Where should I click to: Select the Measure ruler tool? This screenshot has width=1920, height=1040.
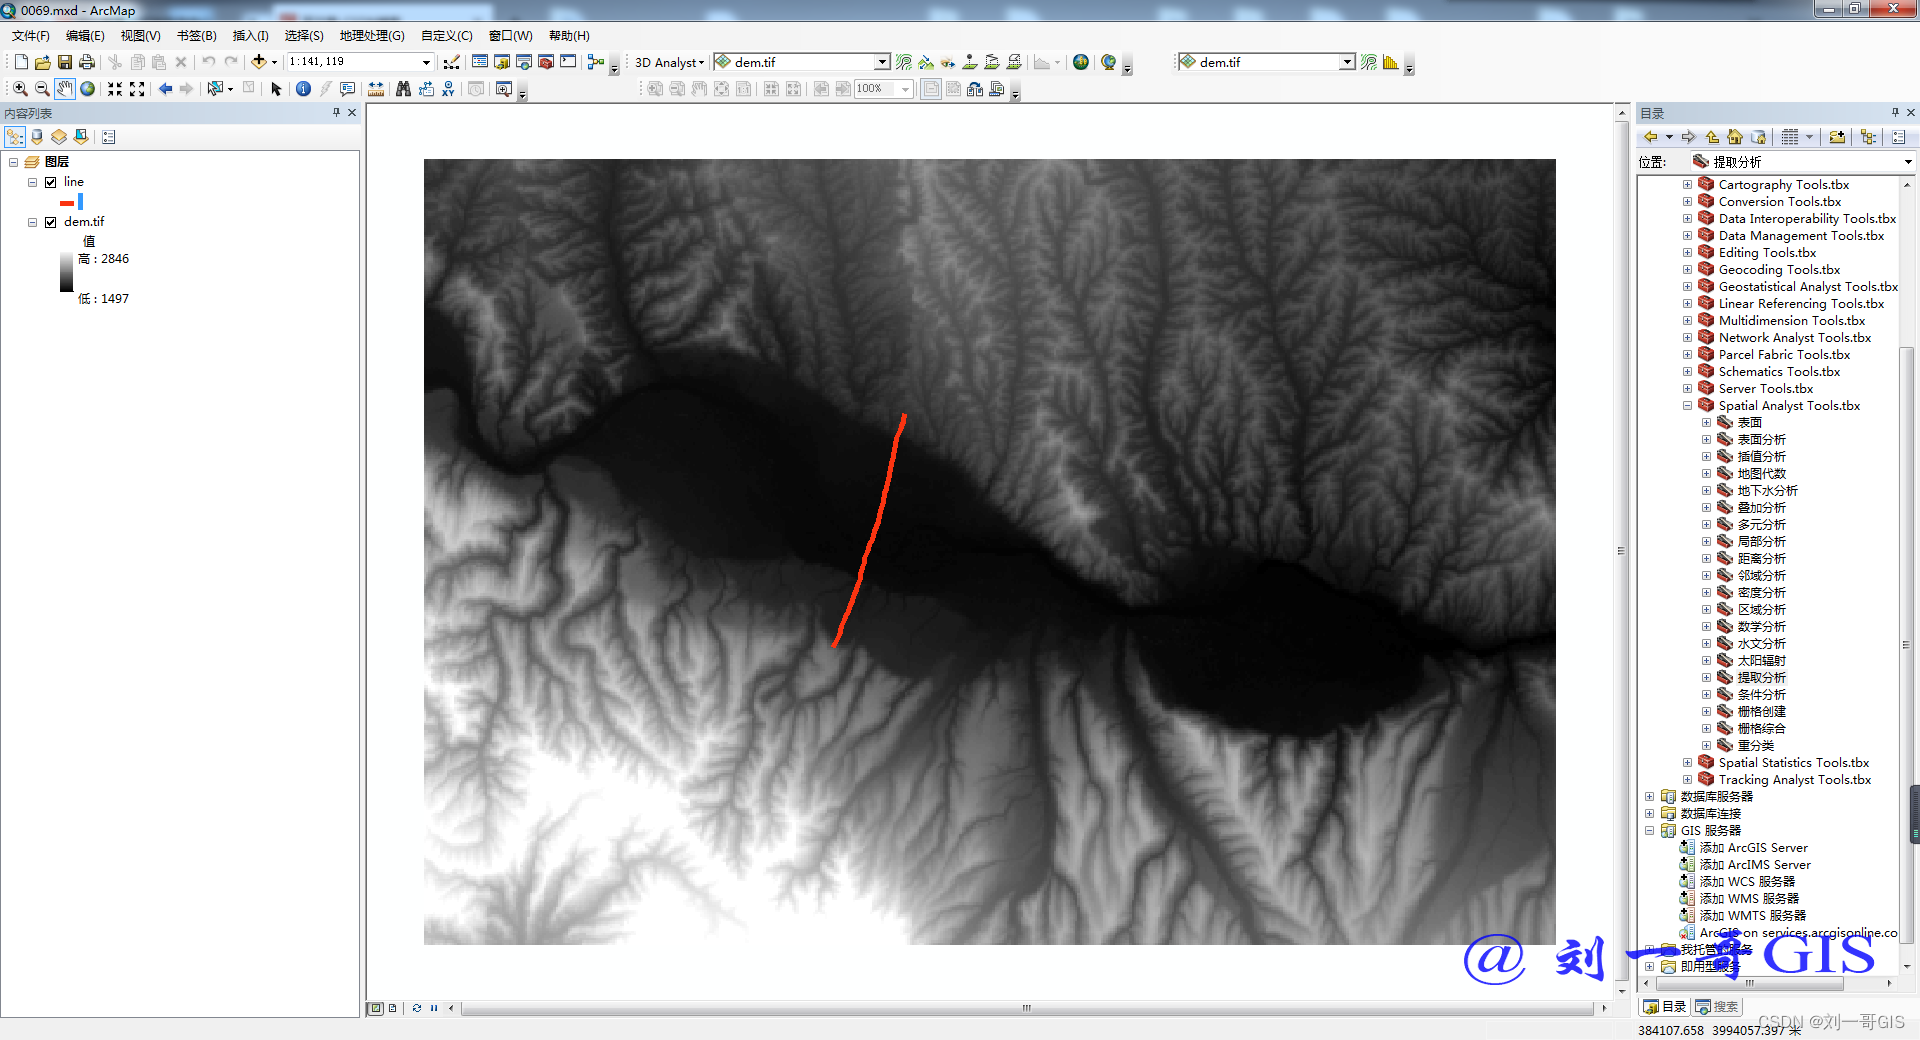click(376, 89)
